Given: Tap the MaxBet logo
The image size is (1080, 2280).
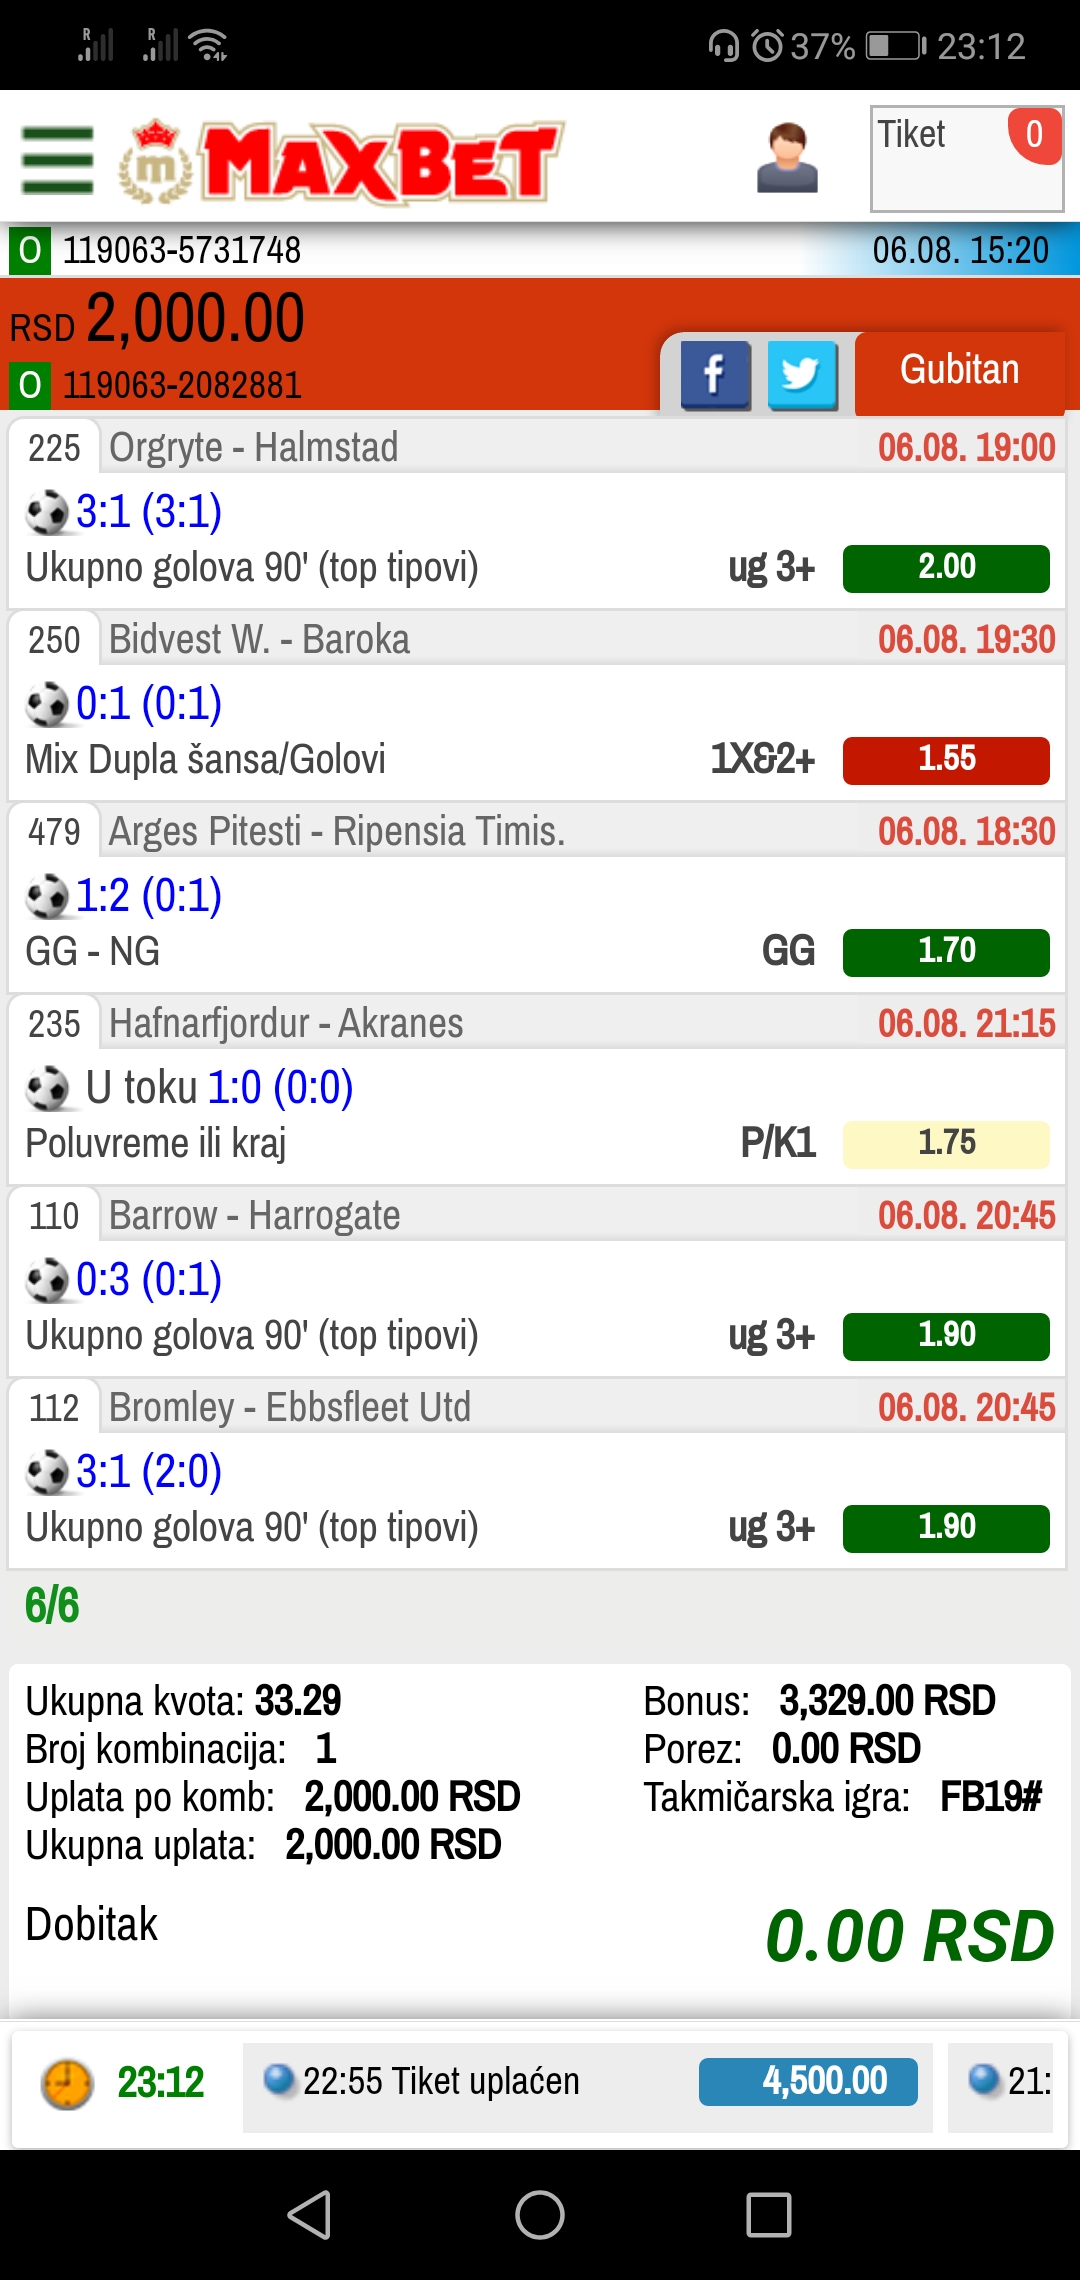Looking at the screenshot, I should [341, 162].
